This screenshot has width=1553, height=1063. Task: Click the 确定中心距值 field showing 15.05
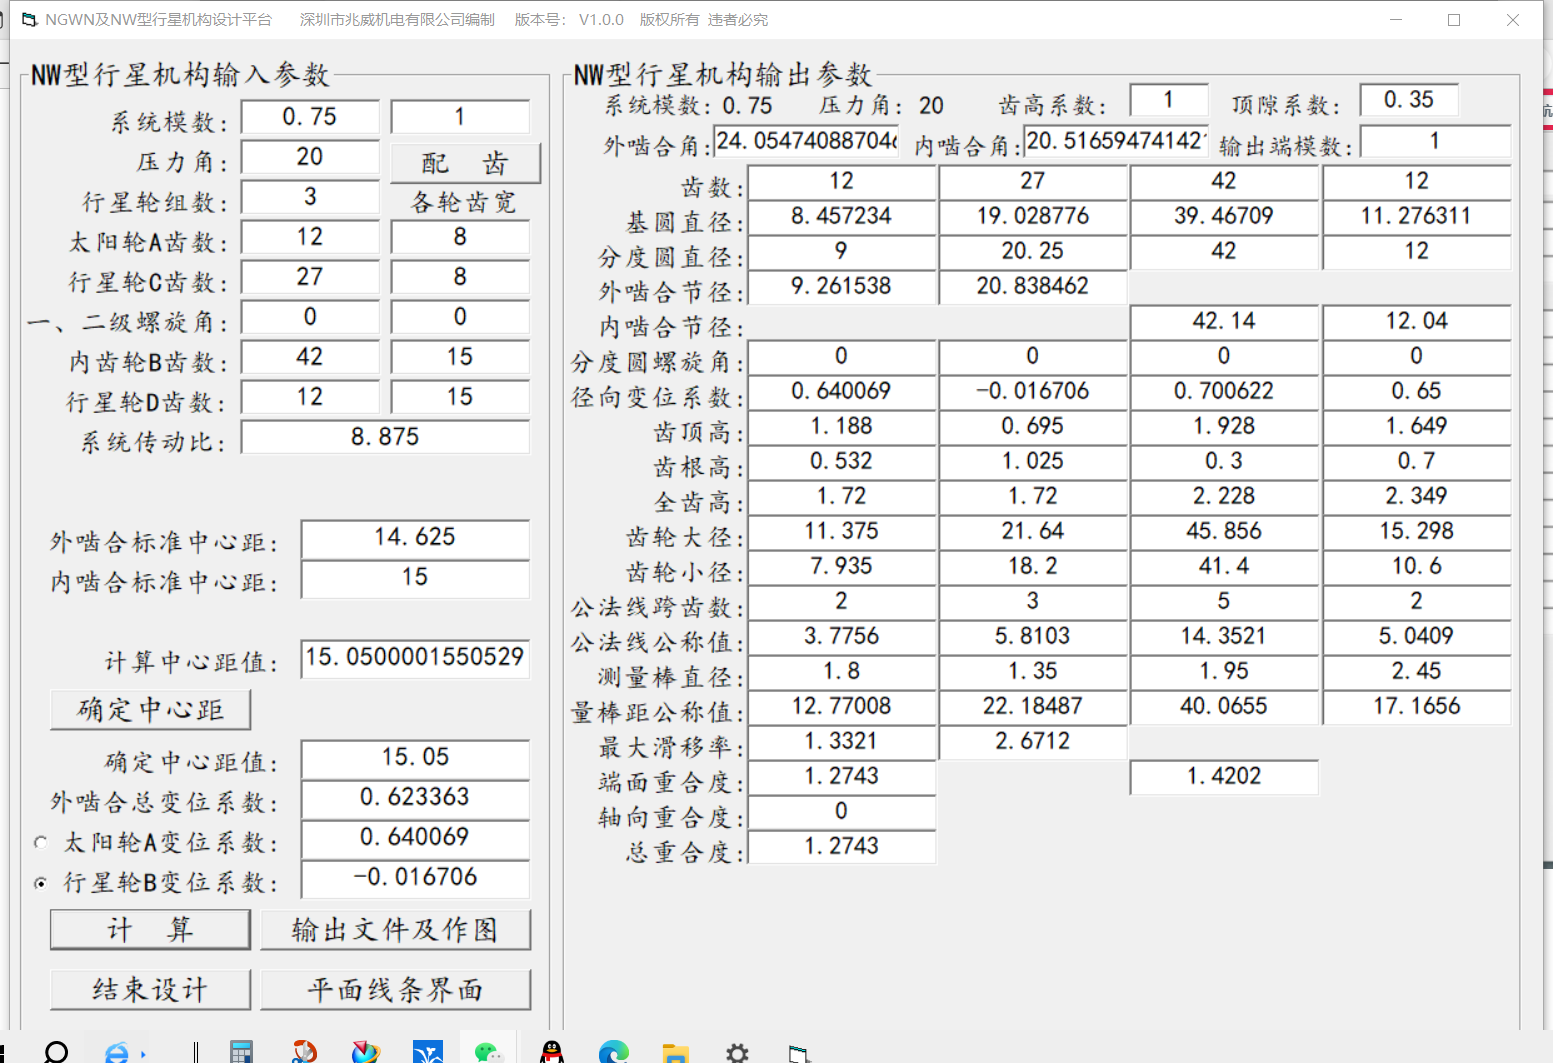(x=415, y=759)
